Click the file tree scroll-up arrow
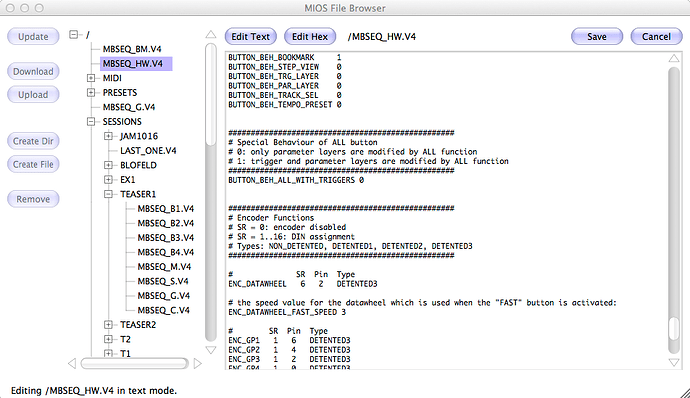Viewport: 690px width, 398px height. pyautogui.click(x=211, y=34)
